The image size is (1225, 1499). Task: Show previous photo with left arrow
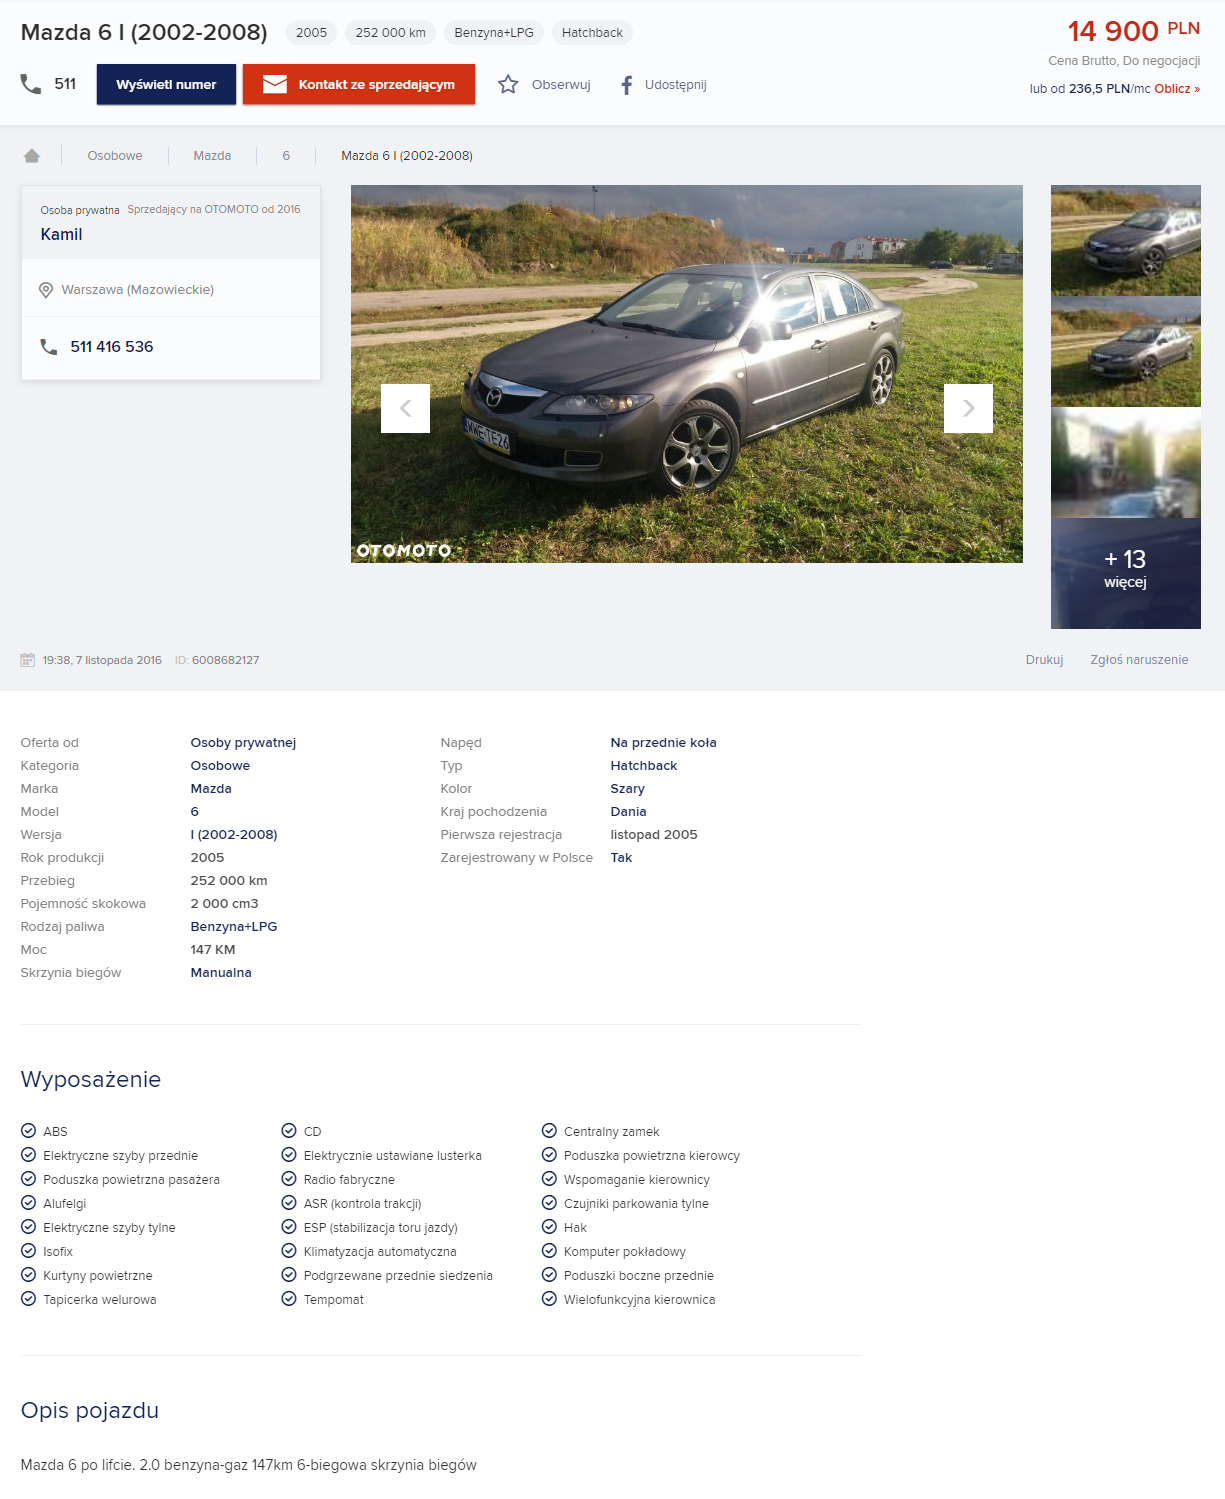[x=405, y=408]
